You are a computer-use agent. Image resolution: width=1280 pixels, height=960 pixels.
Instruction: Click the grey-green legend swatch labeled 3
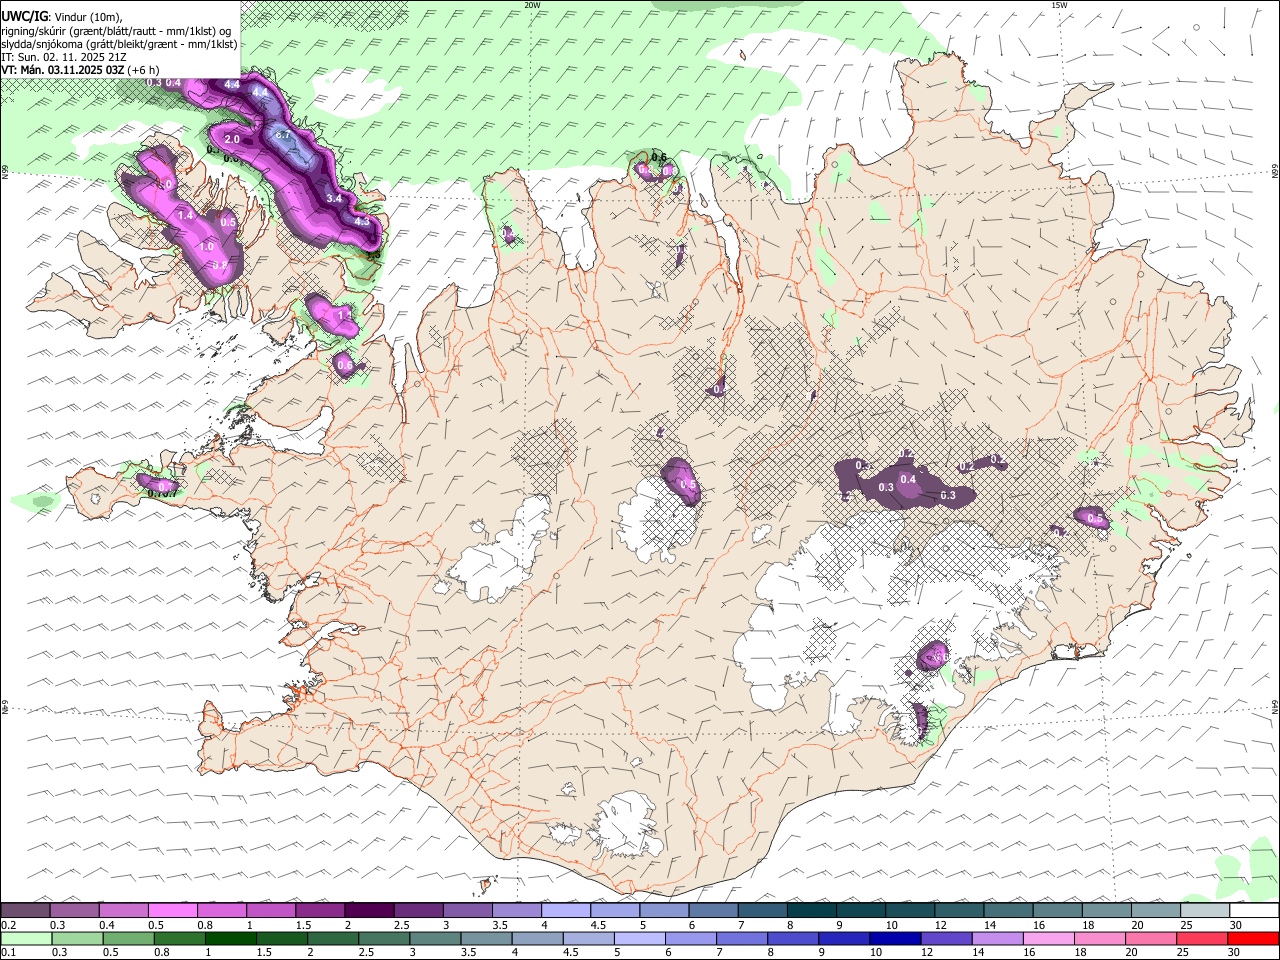pos(435,938)
